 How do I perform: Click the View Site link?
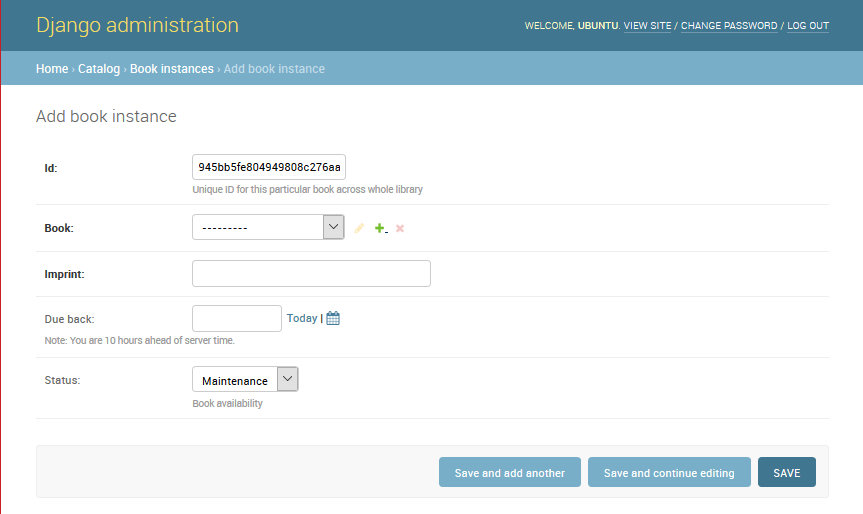tap(647, 26)
